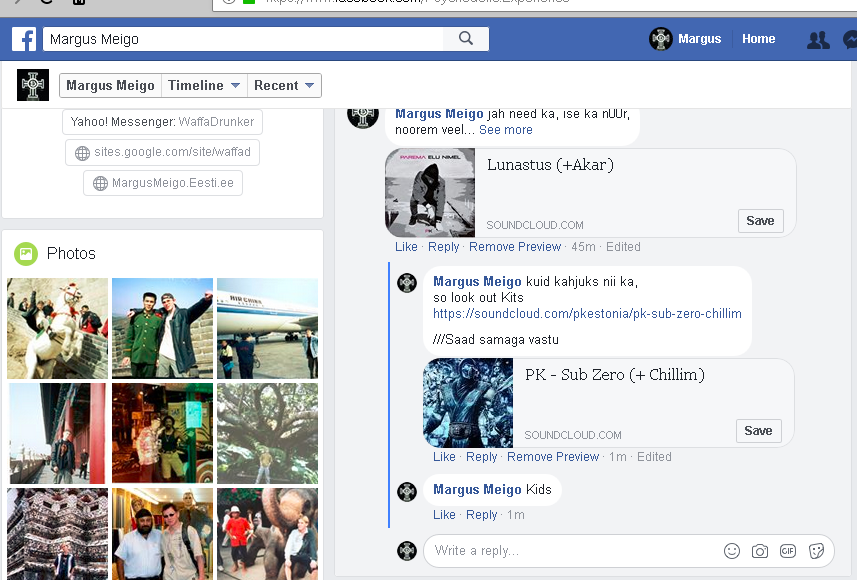Open the soundcloud.com/pkestonia link
Screen dimensions: 857x580
(x=587, y=314)
